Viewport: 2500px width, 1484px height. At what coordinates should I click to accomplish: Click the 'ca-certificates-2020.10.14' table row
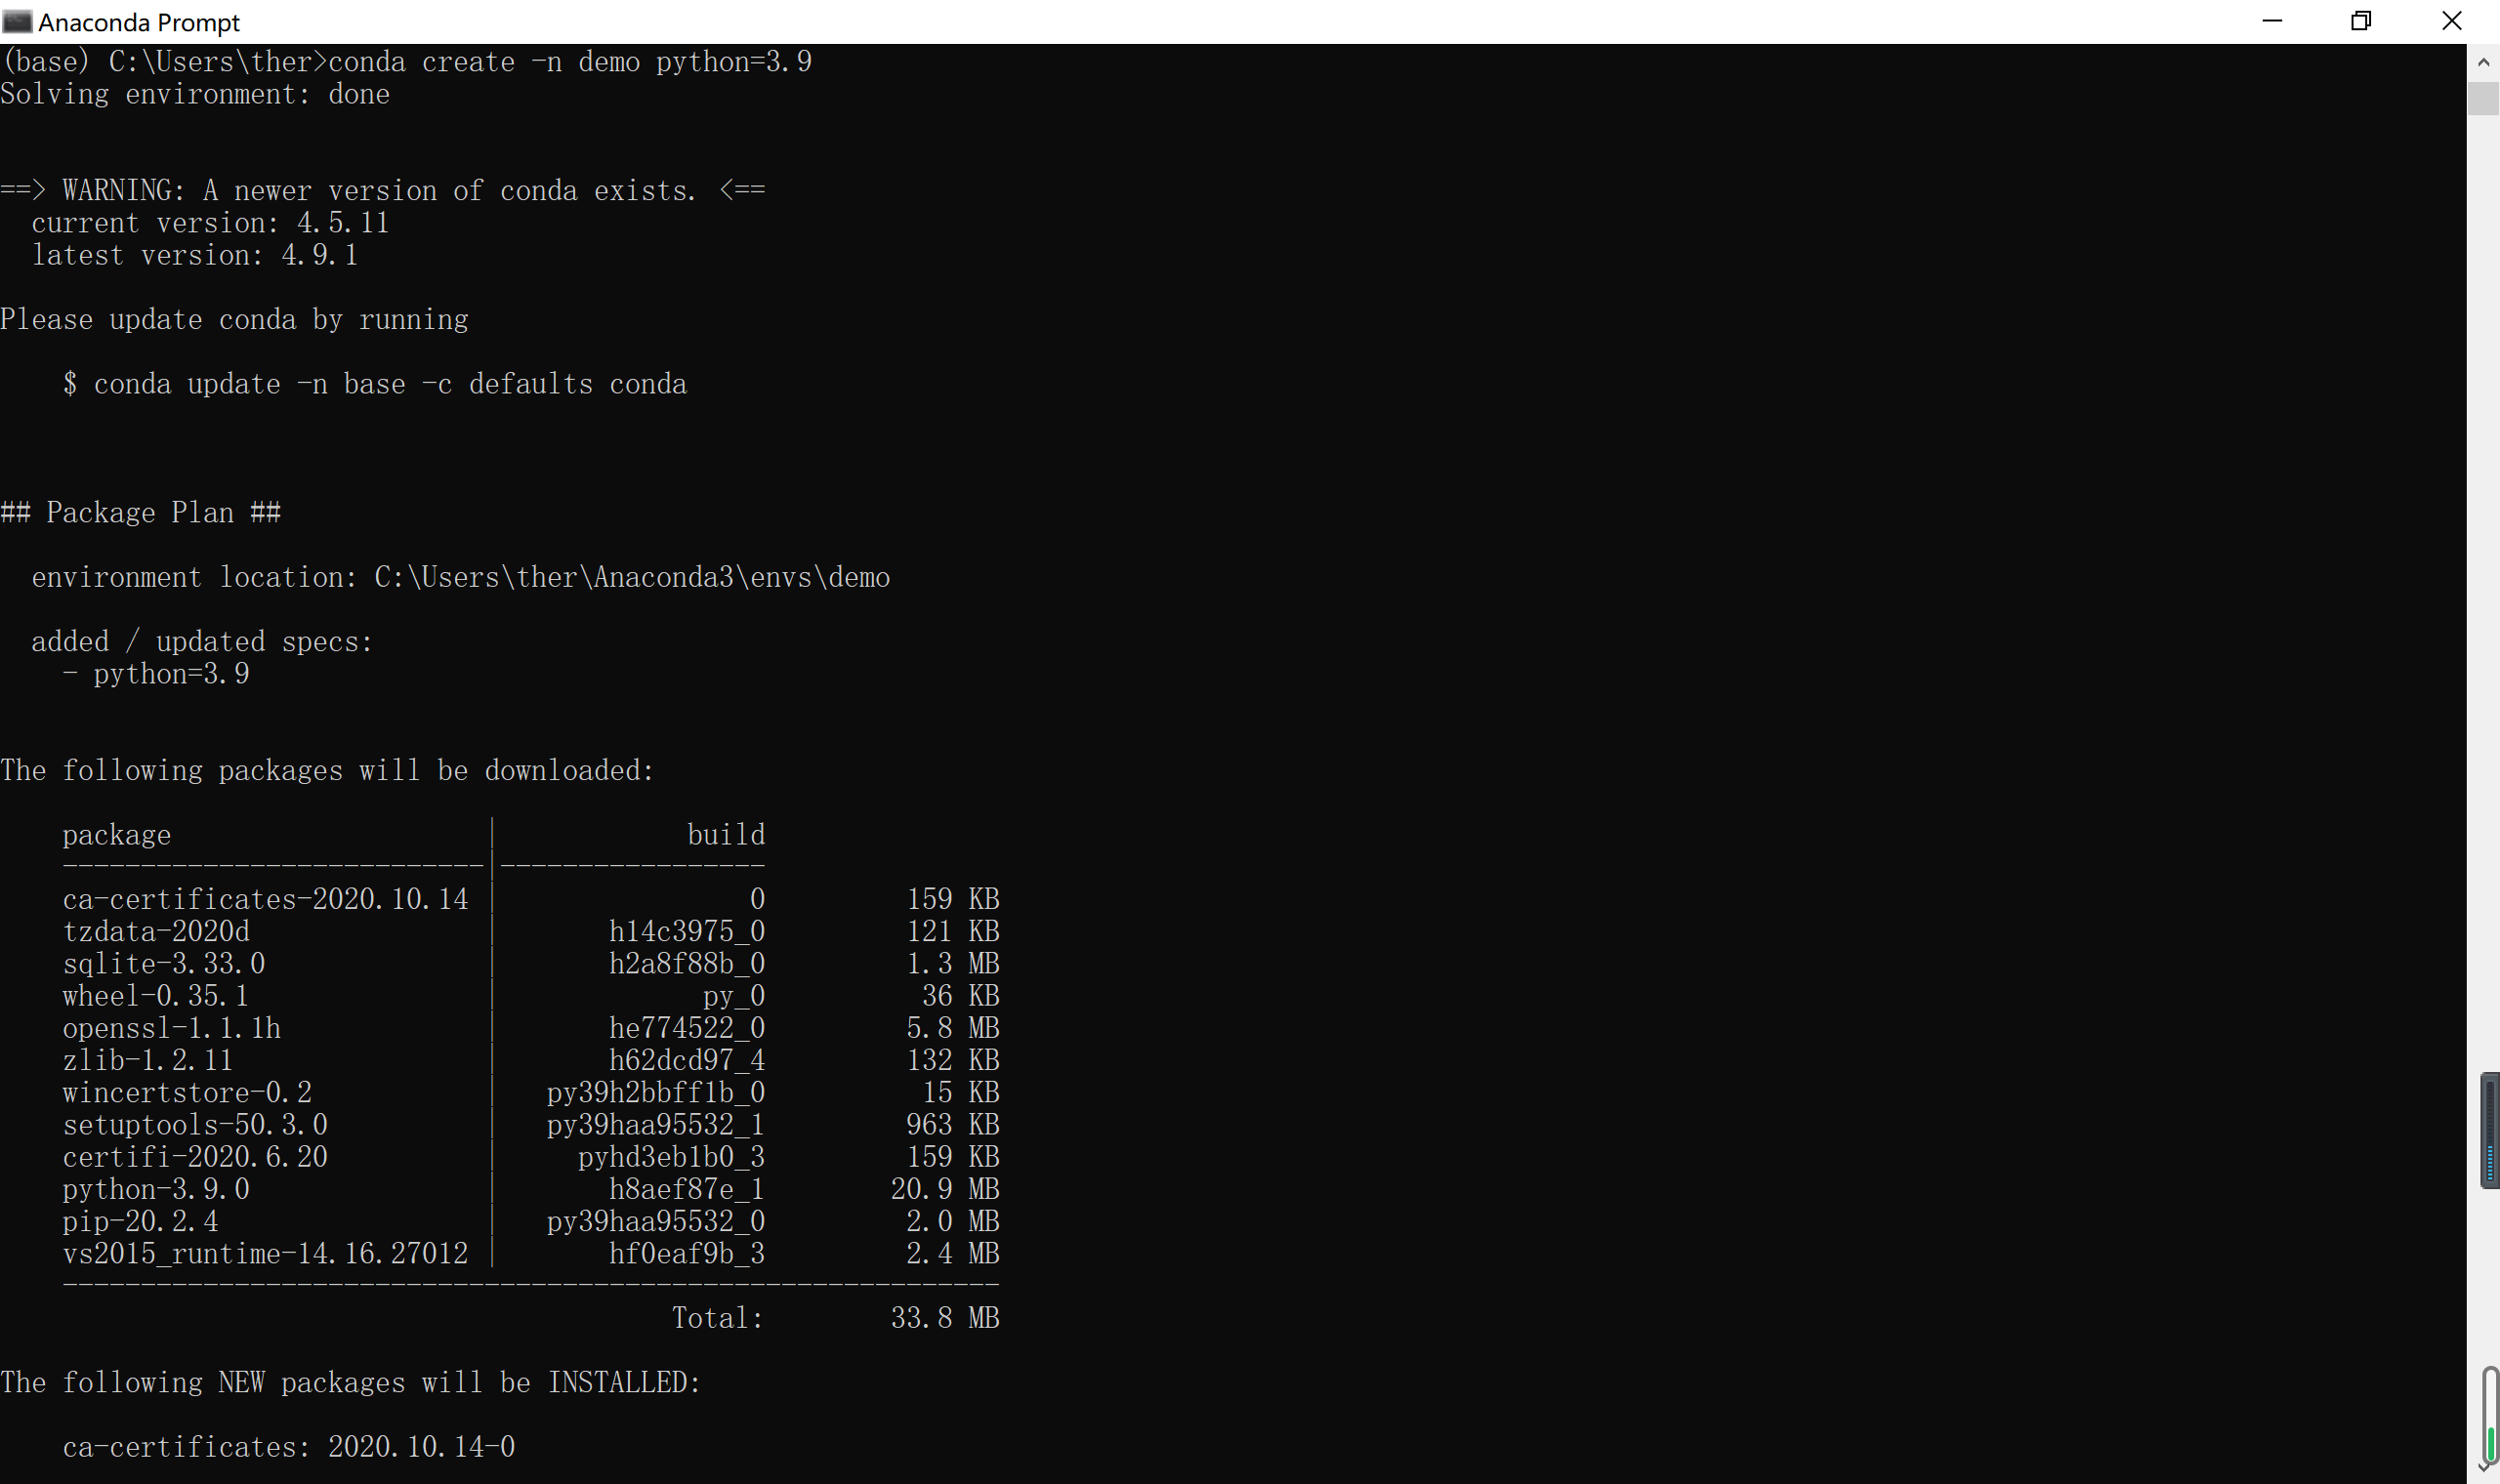click(x=531, y=899)
